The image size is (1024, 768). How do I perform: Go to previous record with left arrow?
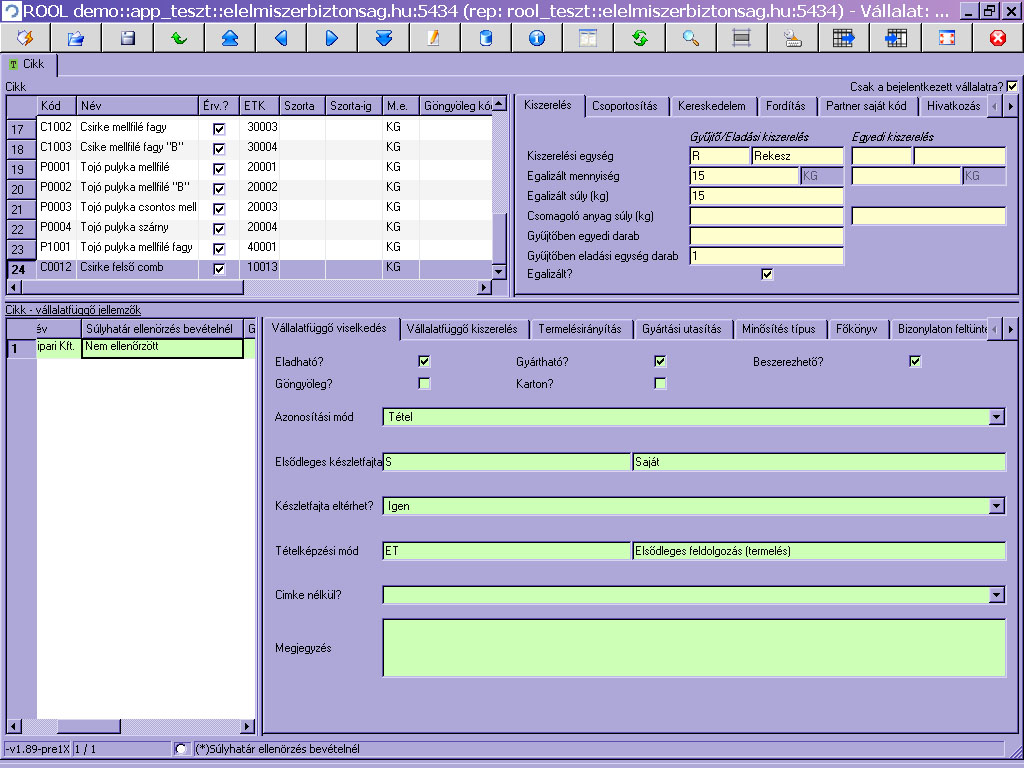point(281,38)
